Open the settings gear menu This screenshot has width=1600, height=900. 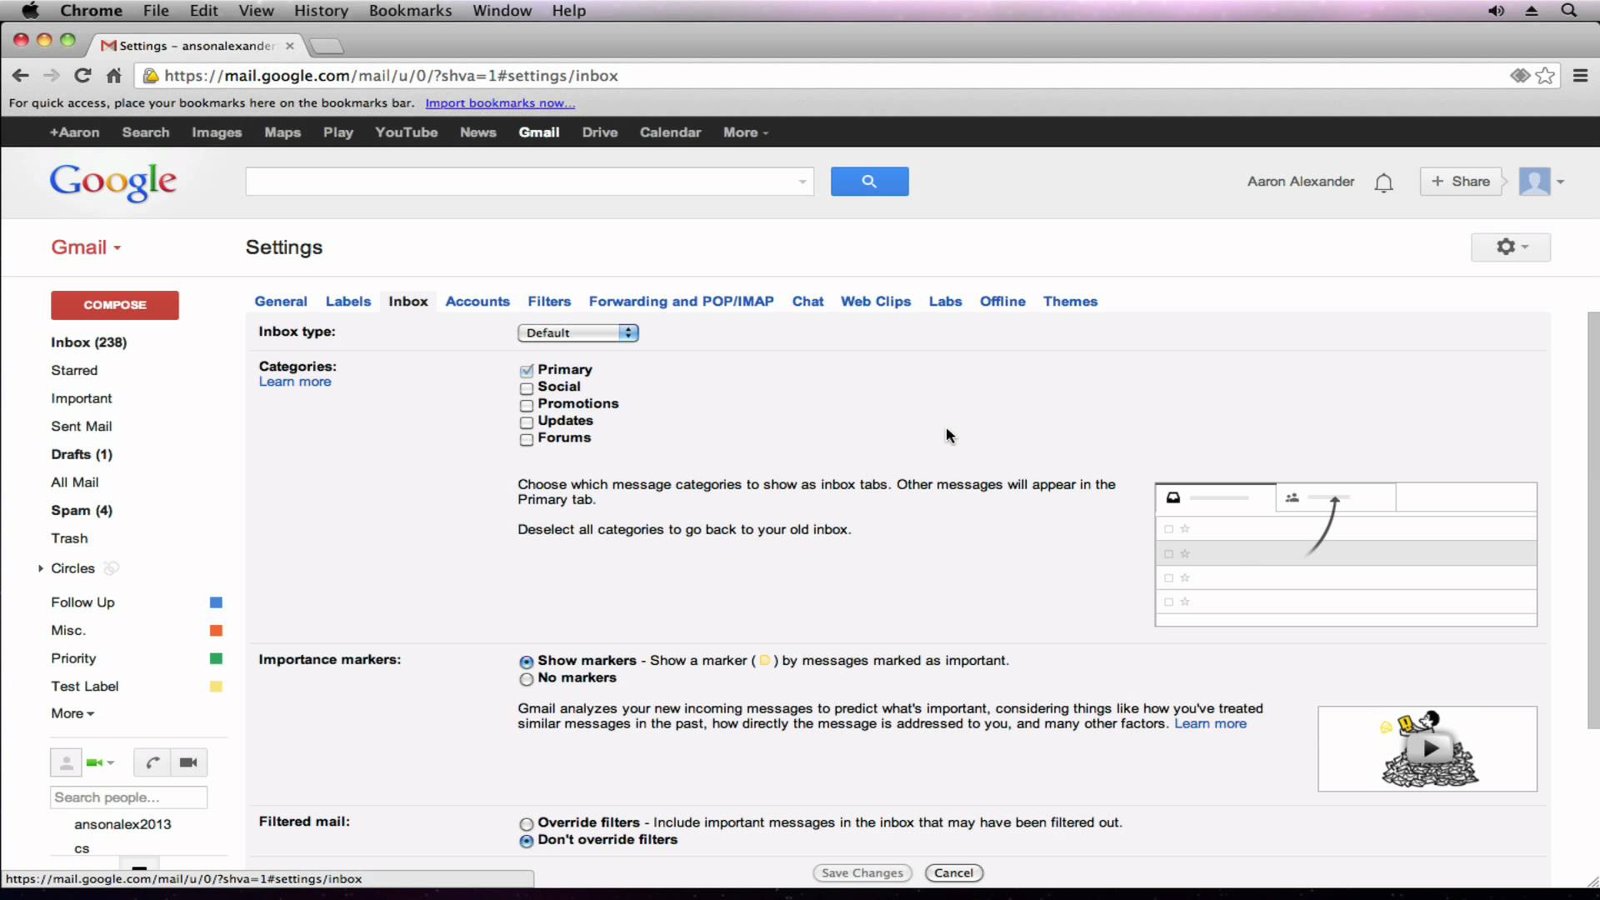(x=1510, y=247)
